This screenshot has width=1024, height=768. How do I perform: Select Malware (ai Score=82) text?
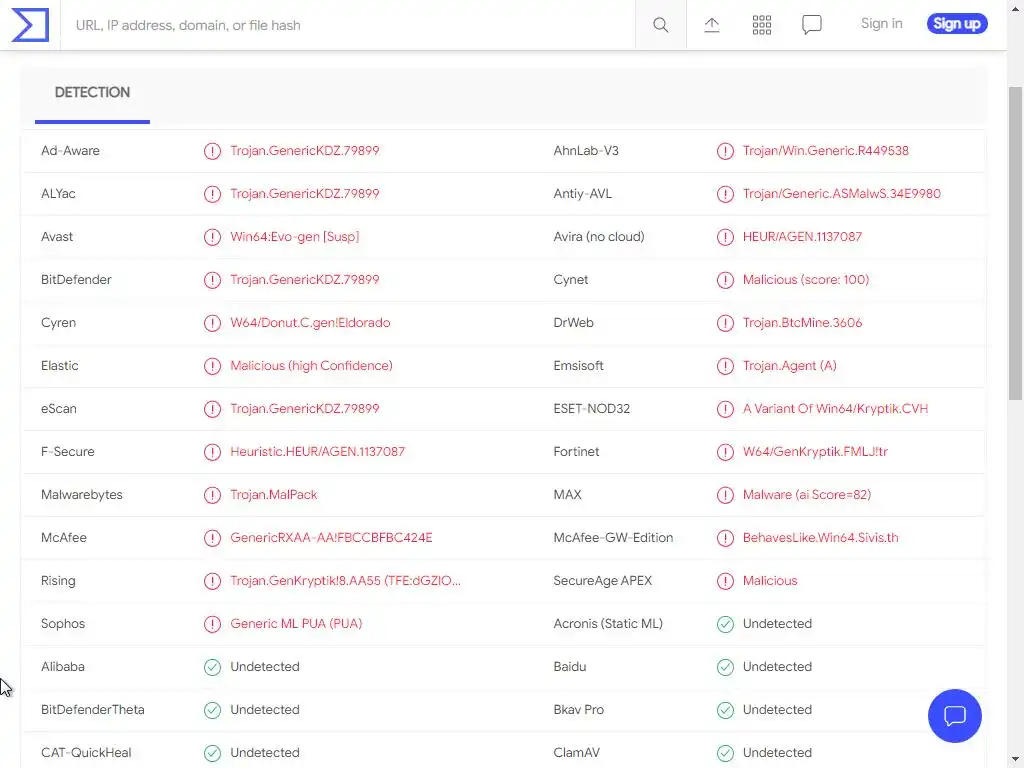tap(807, 494)
